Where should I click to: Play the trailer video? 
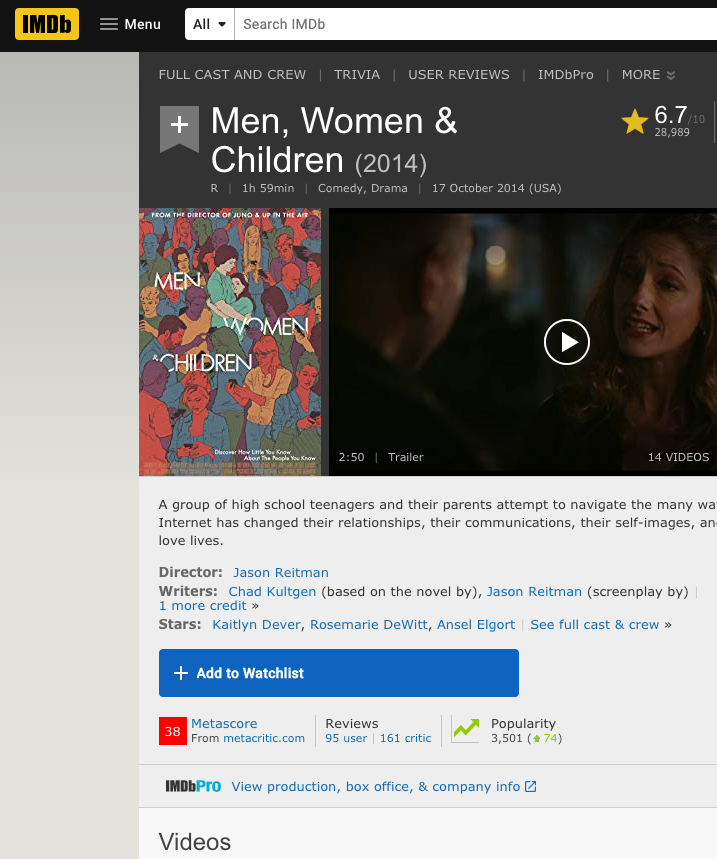566,342
